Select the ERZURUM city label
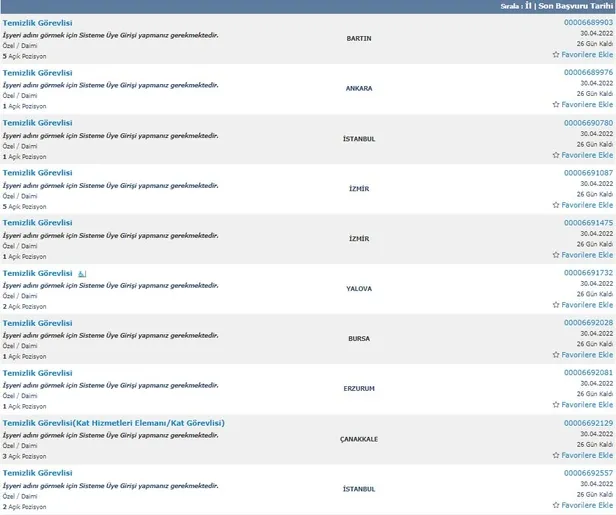616x515 pixels. [x=359, y=388]
